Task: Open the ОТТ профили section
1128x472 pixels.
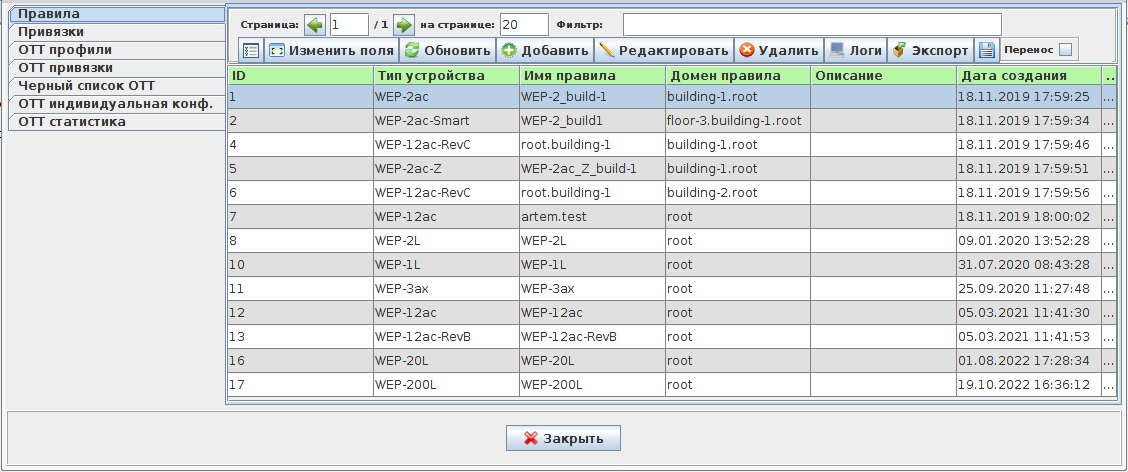Action: (x=117, y=50)
